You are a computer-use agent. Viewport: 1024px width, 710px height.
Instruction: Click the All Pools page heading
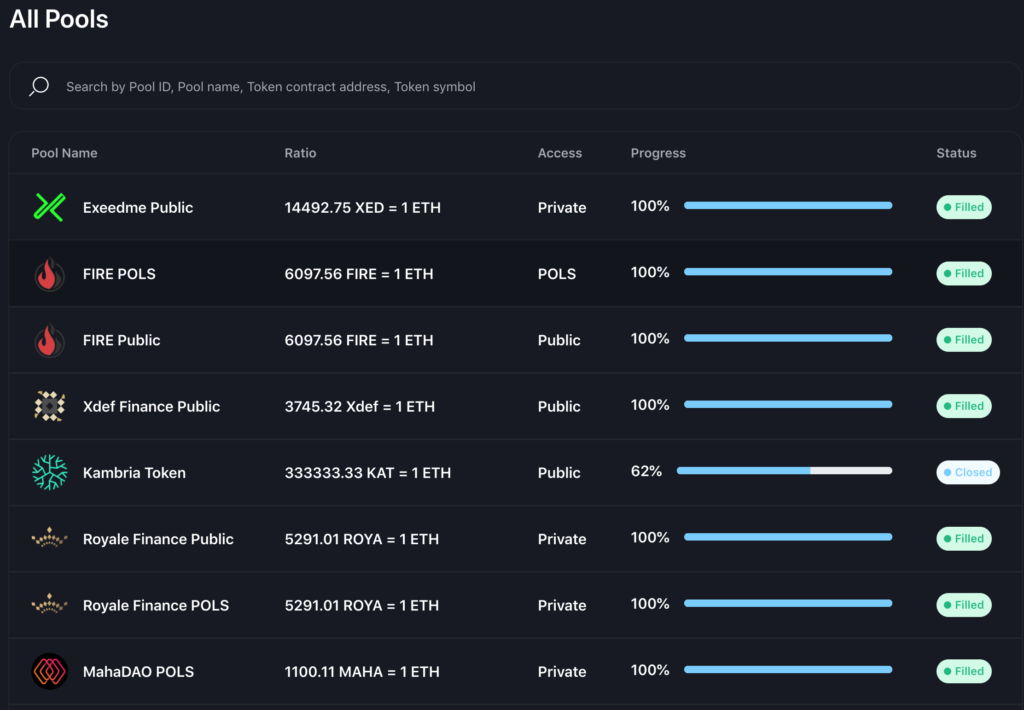pos(59,19)
